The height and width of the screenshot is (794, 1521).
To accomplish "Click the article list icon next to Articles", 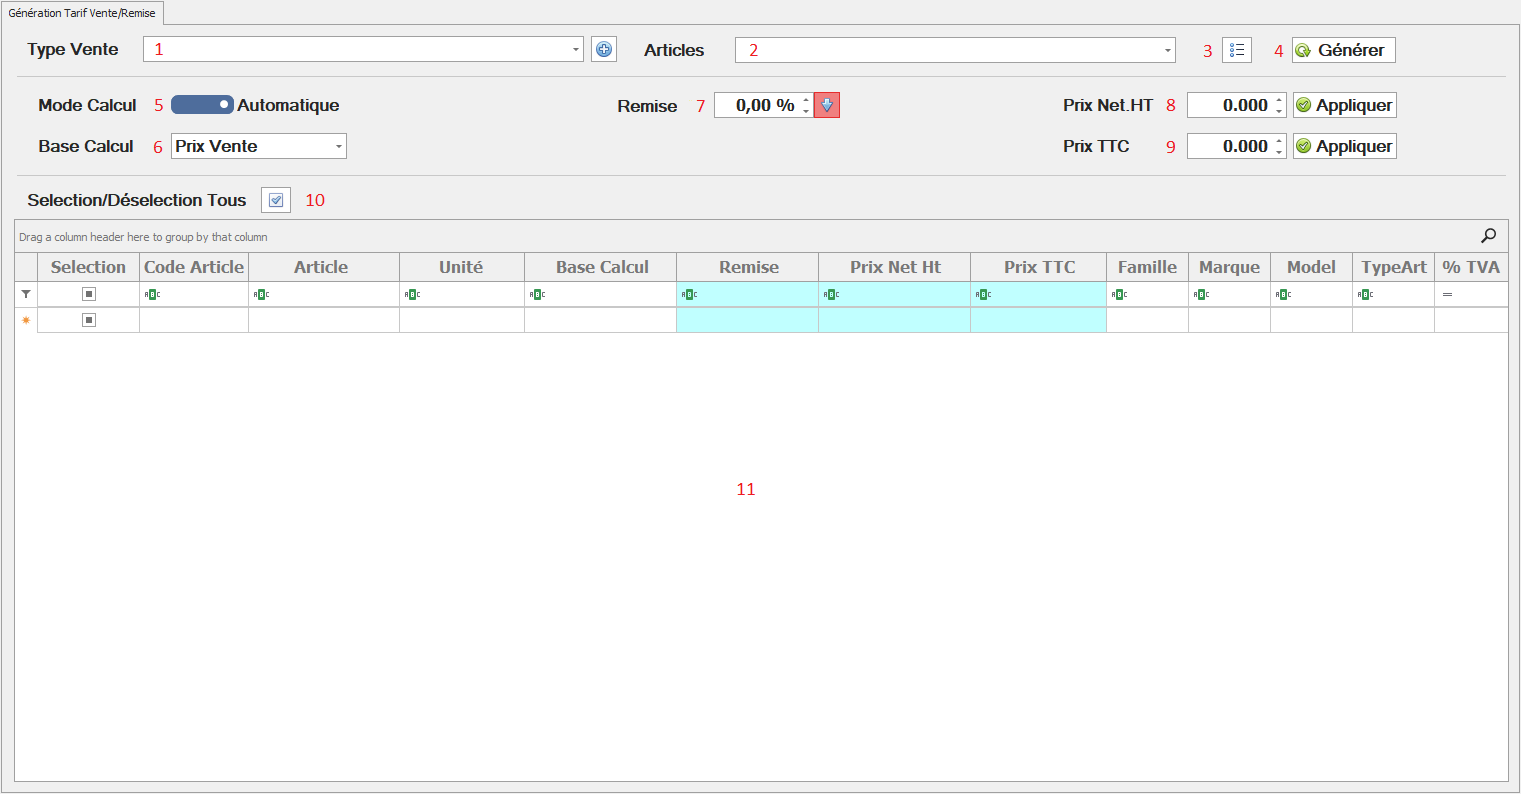I will point(1237,50).
